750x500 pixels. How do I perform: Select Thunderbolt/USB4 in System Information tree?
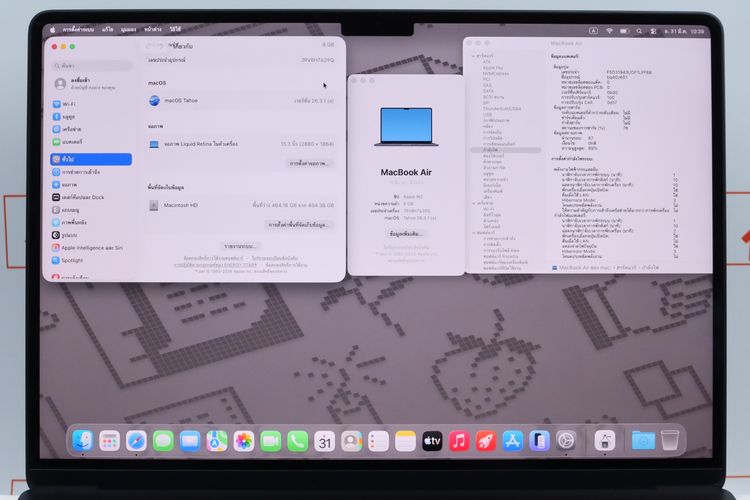click(x=502, y=109)
